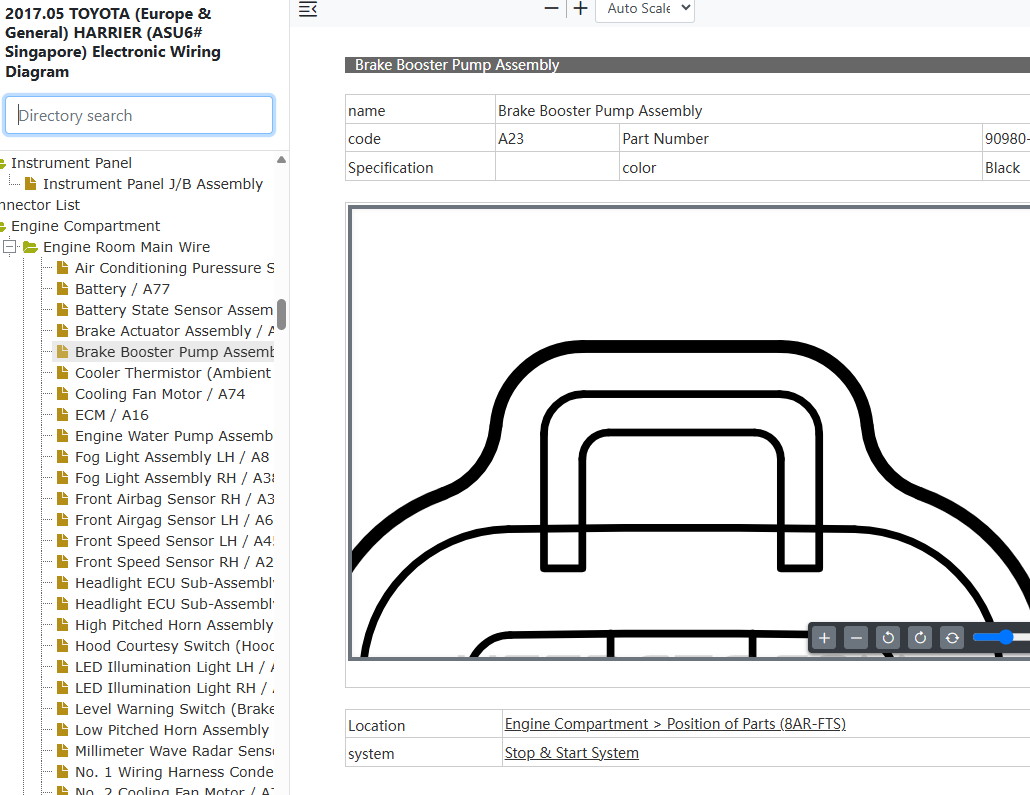Image resolution: width=1030 pixels, height=795 pixels.
Task: Rotate connector image counterclockwise
Action: pos(888,637)
